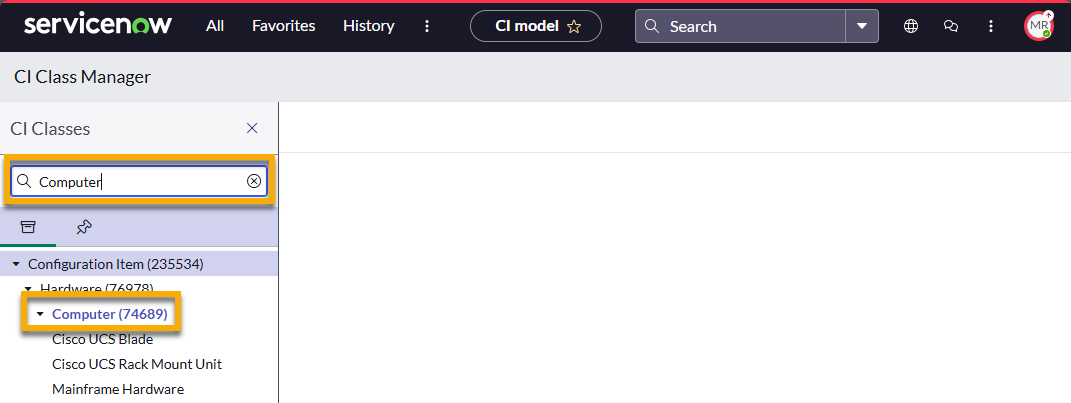Switch to the class hierarchy tab icon
The image size is (1071, 403).
[x=28, y=227]
